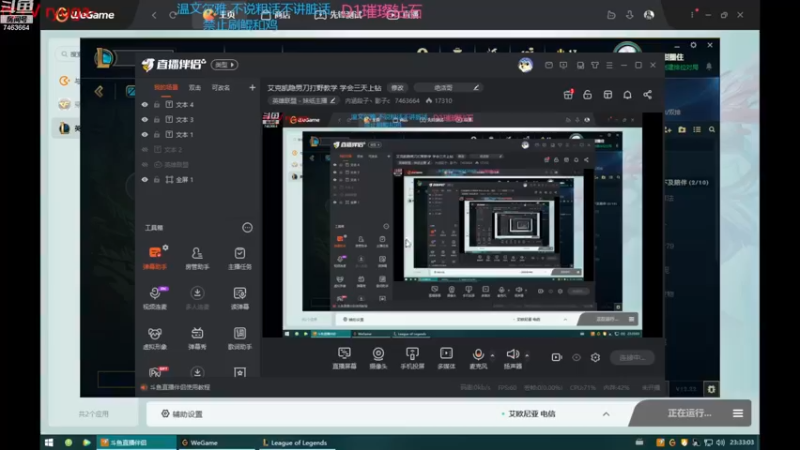This screenshot has height=450, width=800.
Task: Toggle lock on 文本 4 layer
Action: (x=157, y=105)
